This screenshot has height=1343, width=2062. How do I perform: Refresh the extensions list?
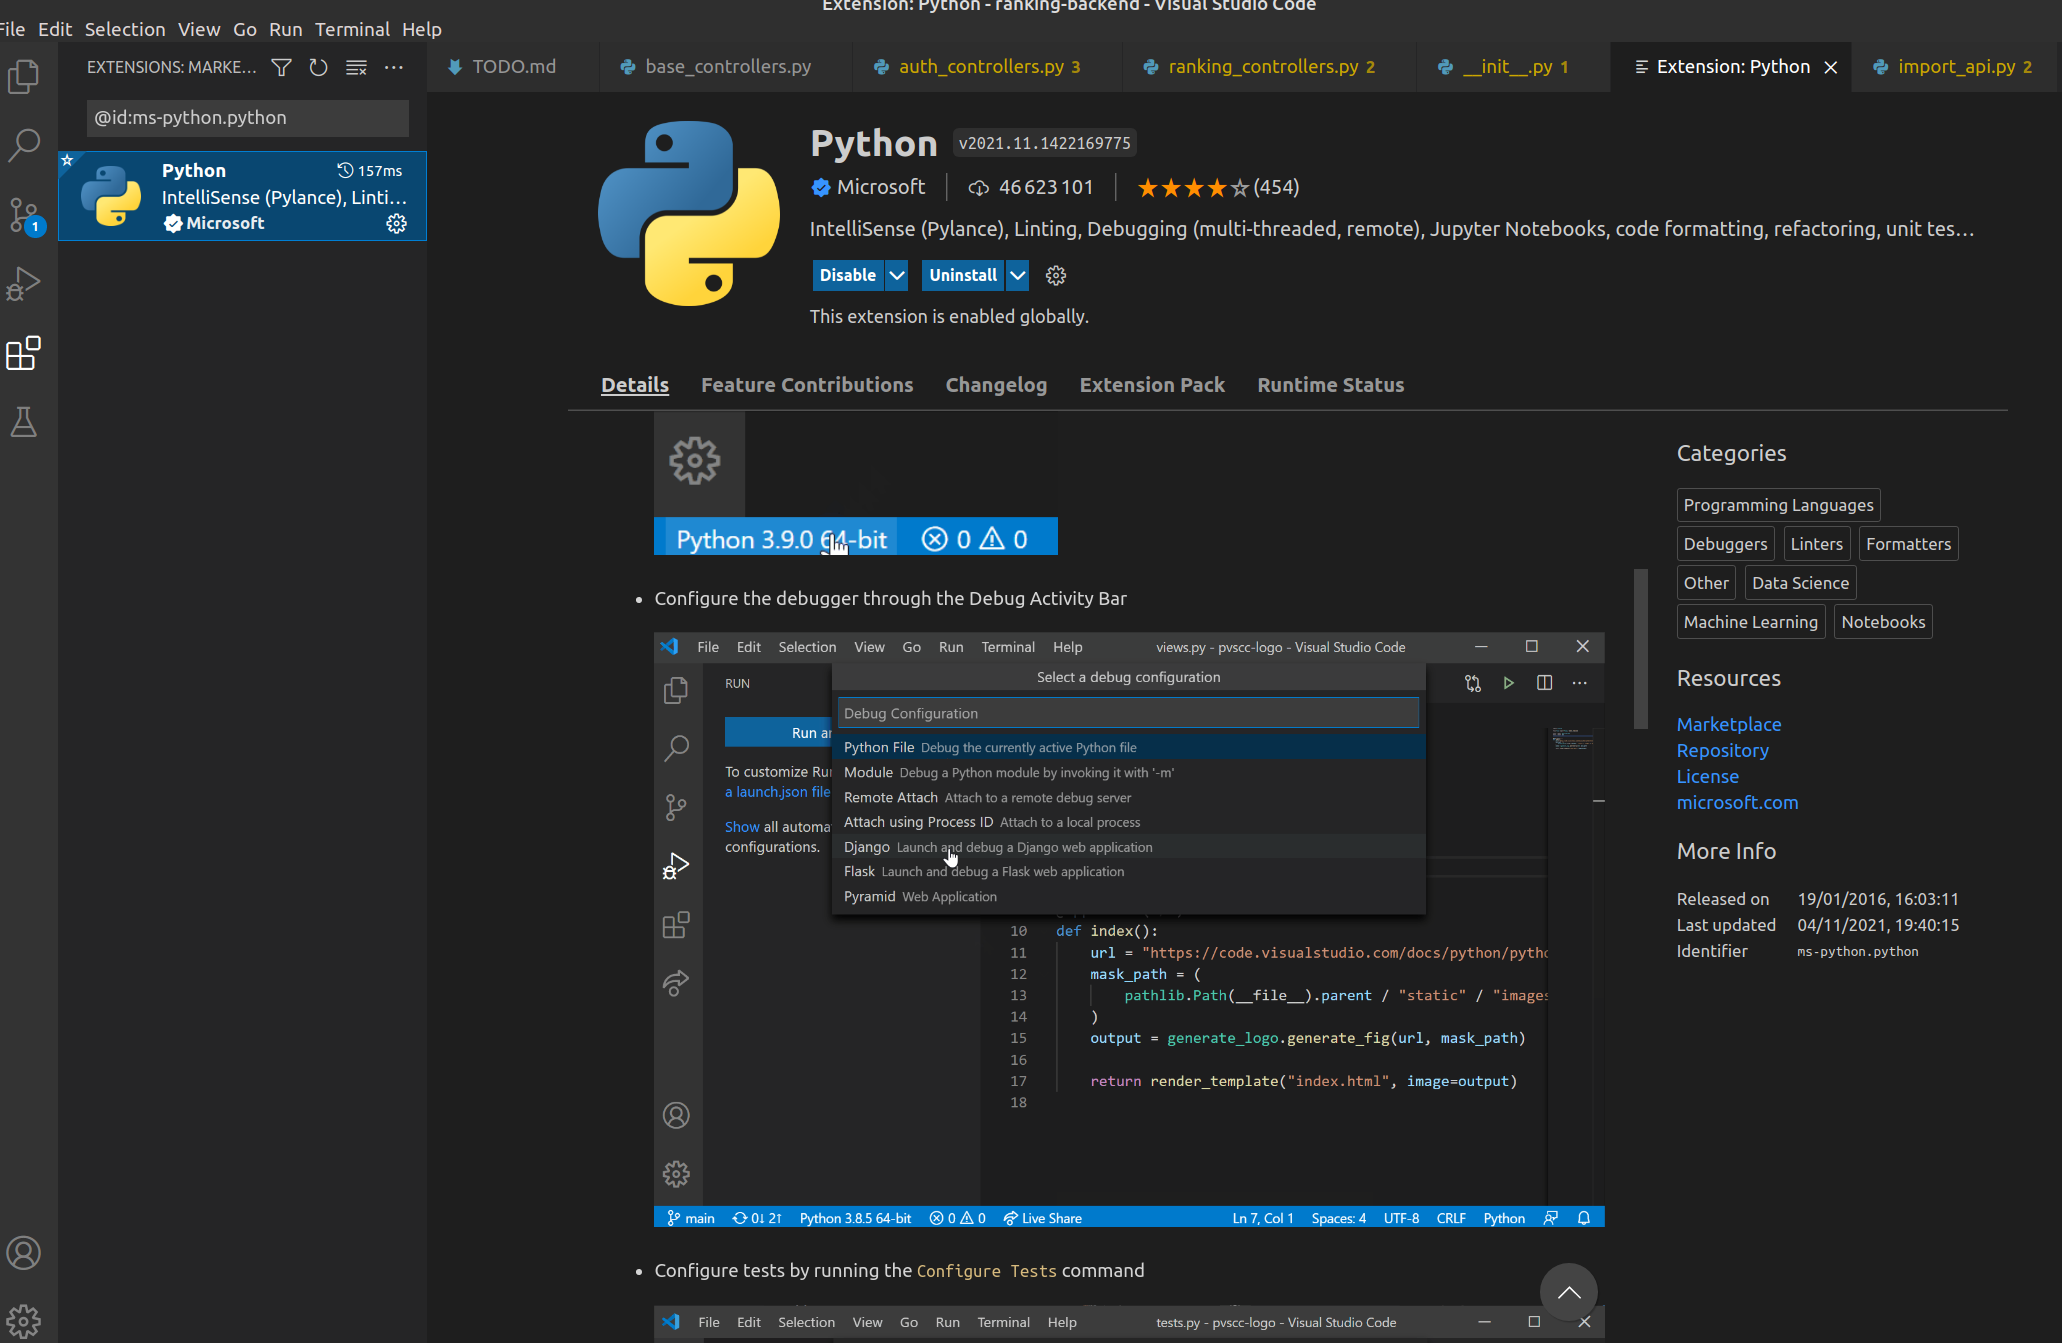click(x=318, y=67)
